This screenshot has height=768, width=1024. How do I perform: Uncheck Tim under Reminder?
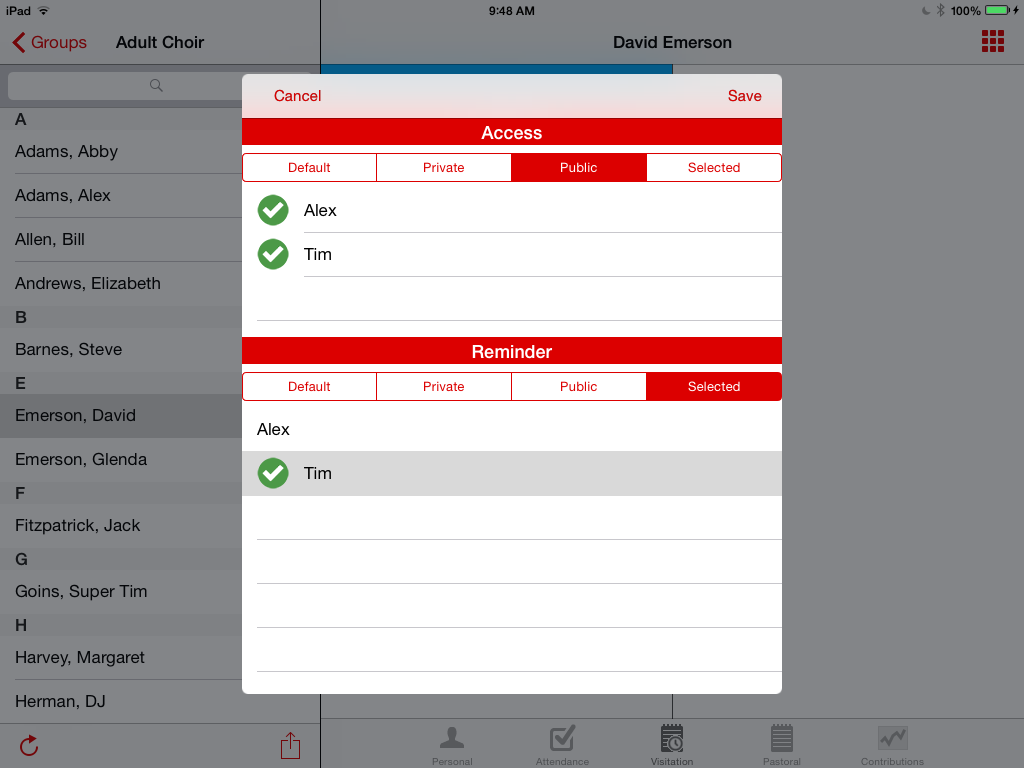coord(273,473)
